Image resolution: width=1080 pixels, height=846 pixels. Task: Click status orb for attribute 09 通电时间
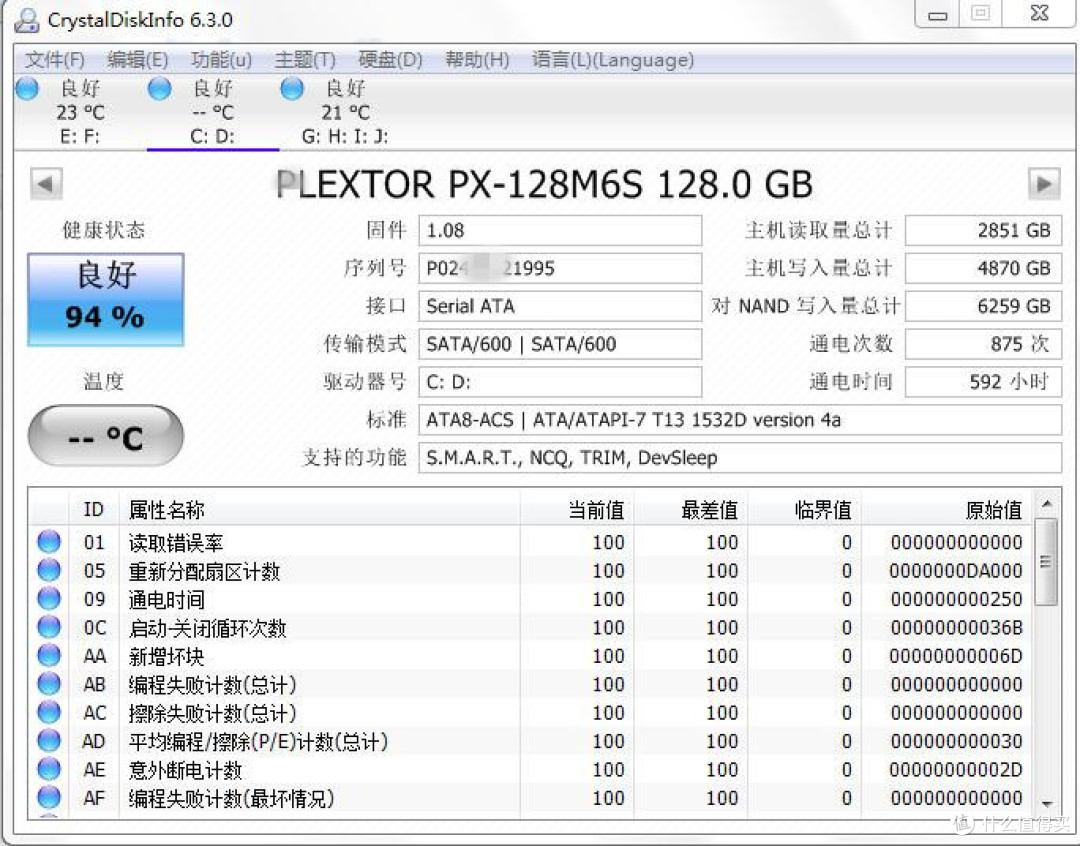click(49, 599)
